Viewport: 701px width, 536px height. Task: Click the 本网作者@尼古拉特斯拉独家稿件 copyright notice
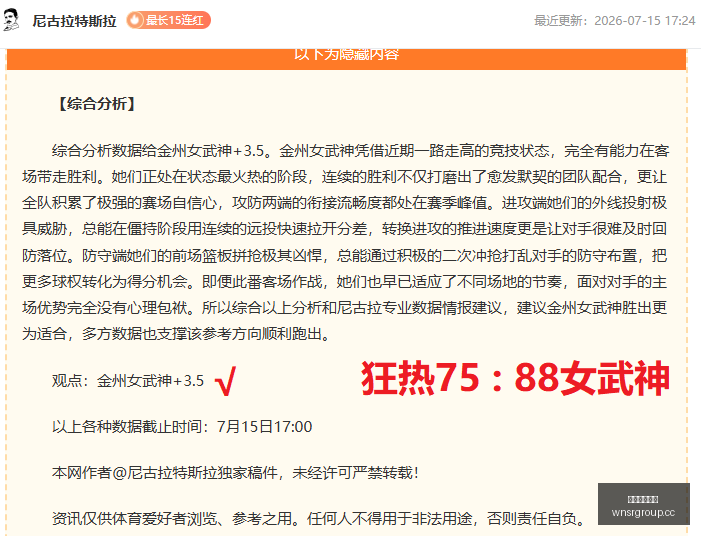click(x=236, y=473)
